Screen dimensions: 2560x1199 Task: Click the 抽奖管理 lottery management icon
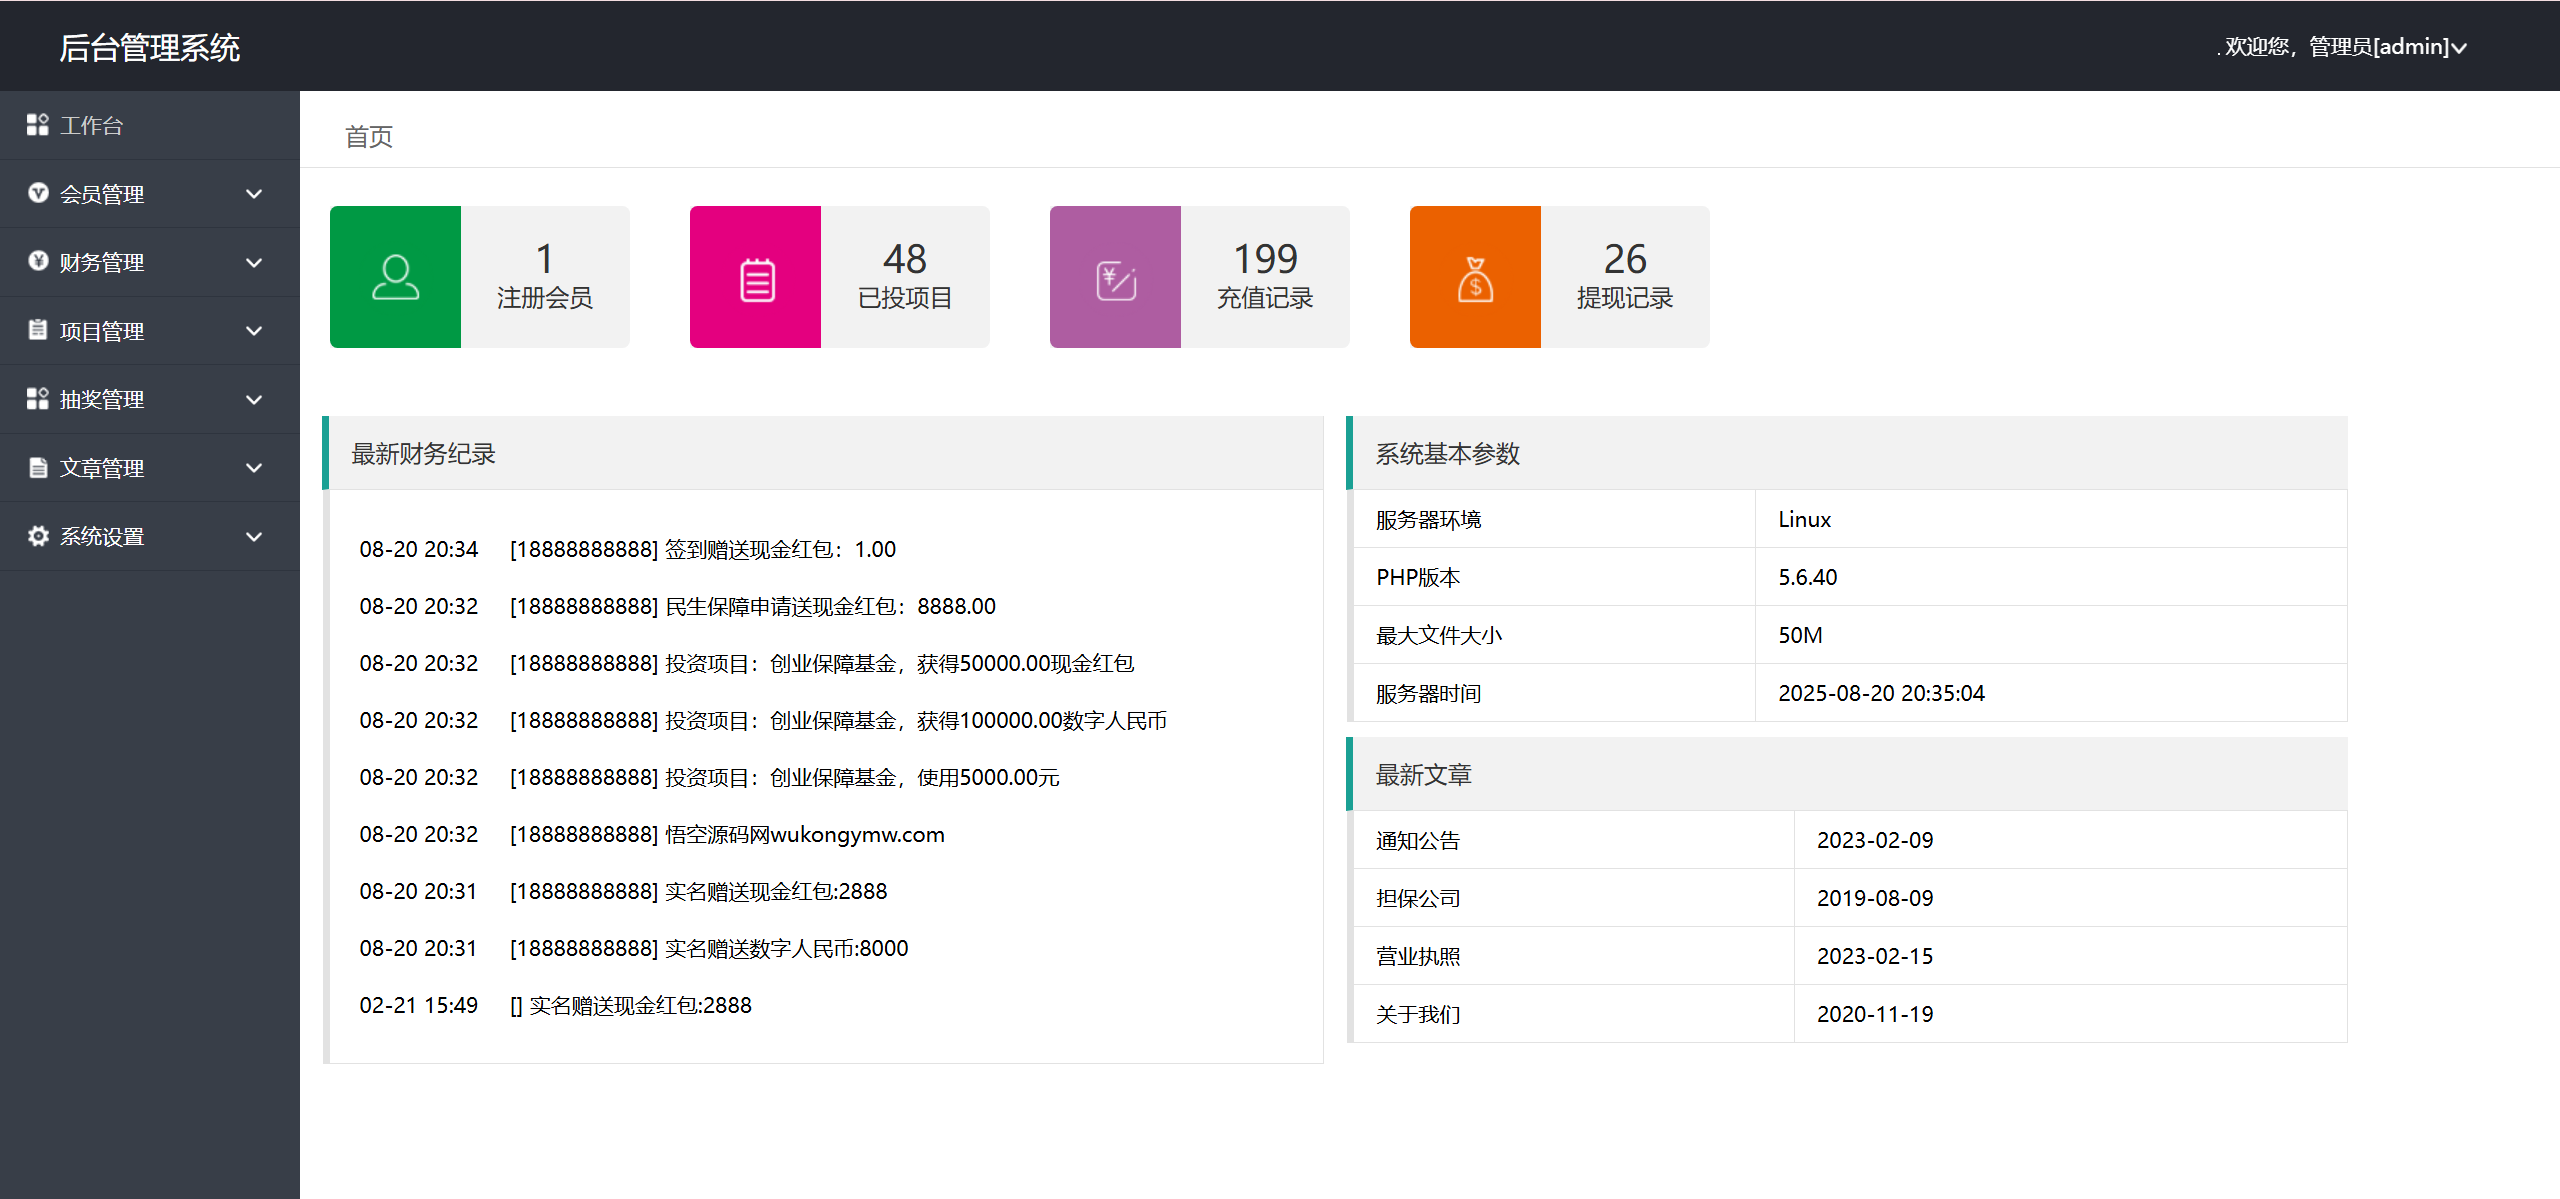pyautogui.click(x=38, y=398)
